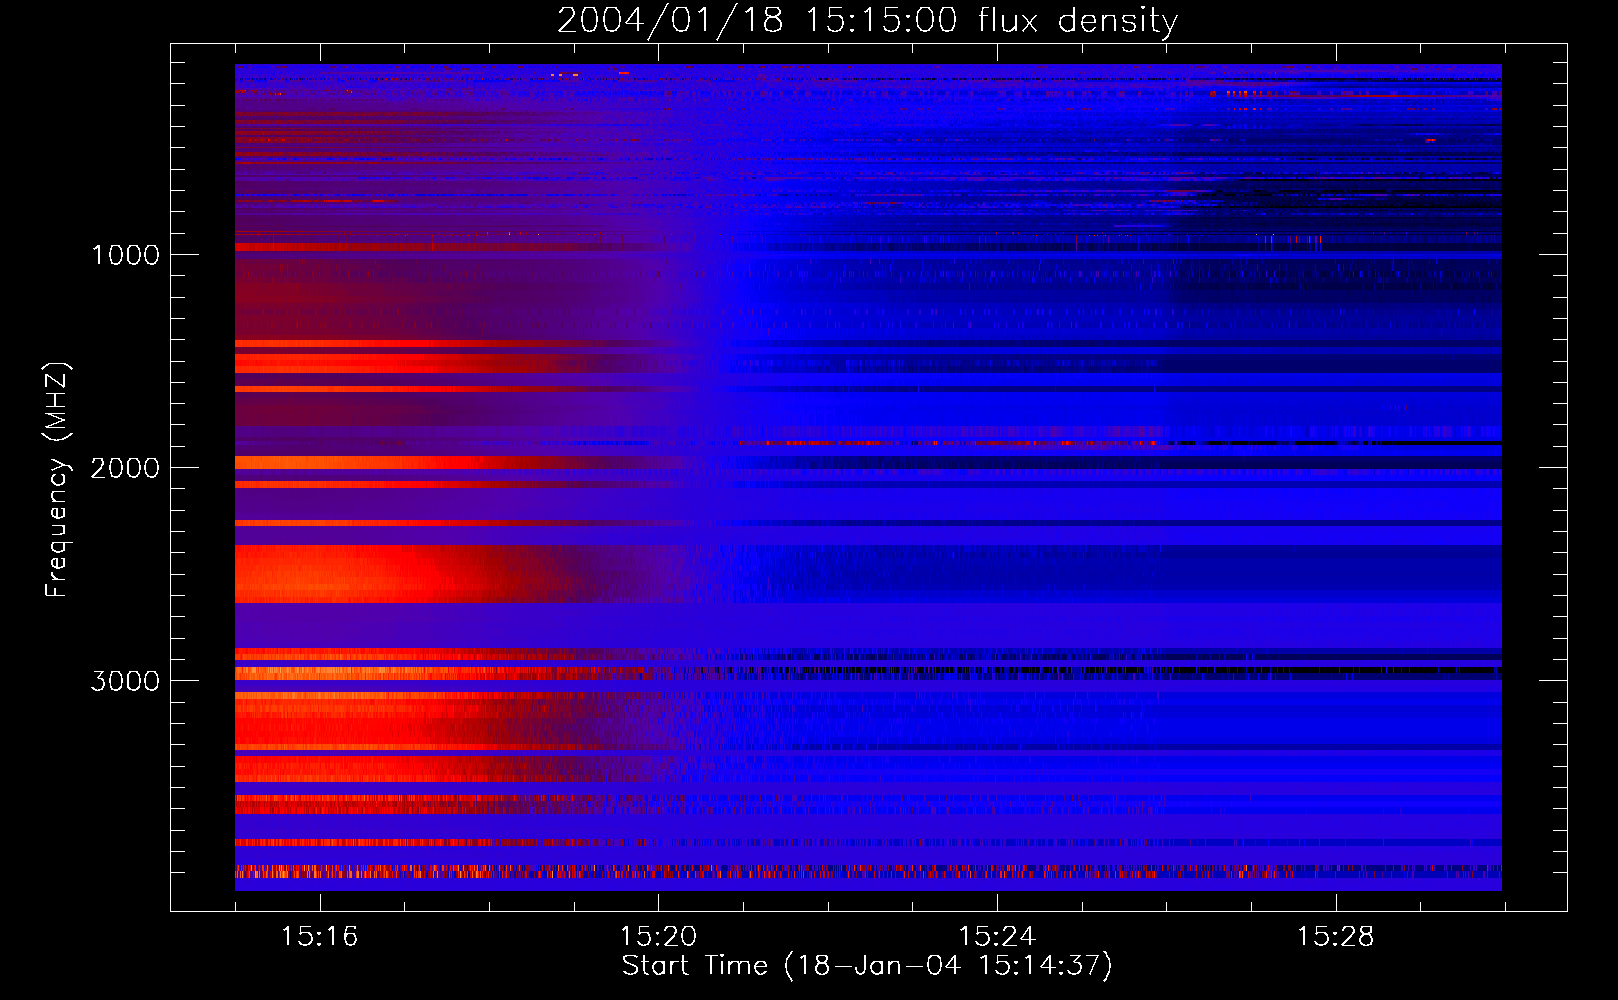Click the 15:16 time tick label
The image size is (1618, 1000).
[320, 936]
